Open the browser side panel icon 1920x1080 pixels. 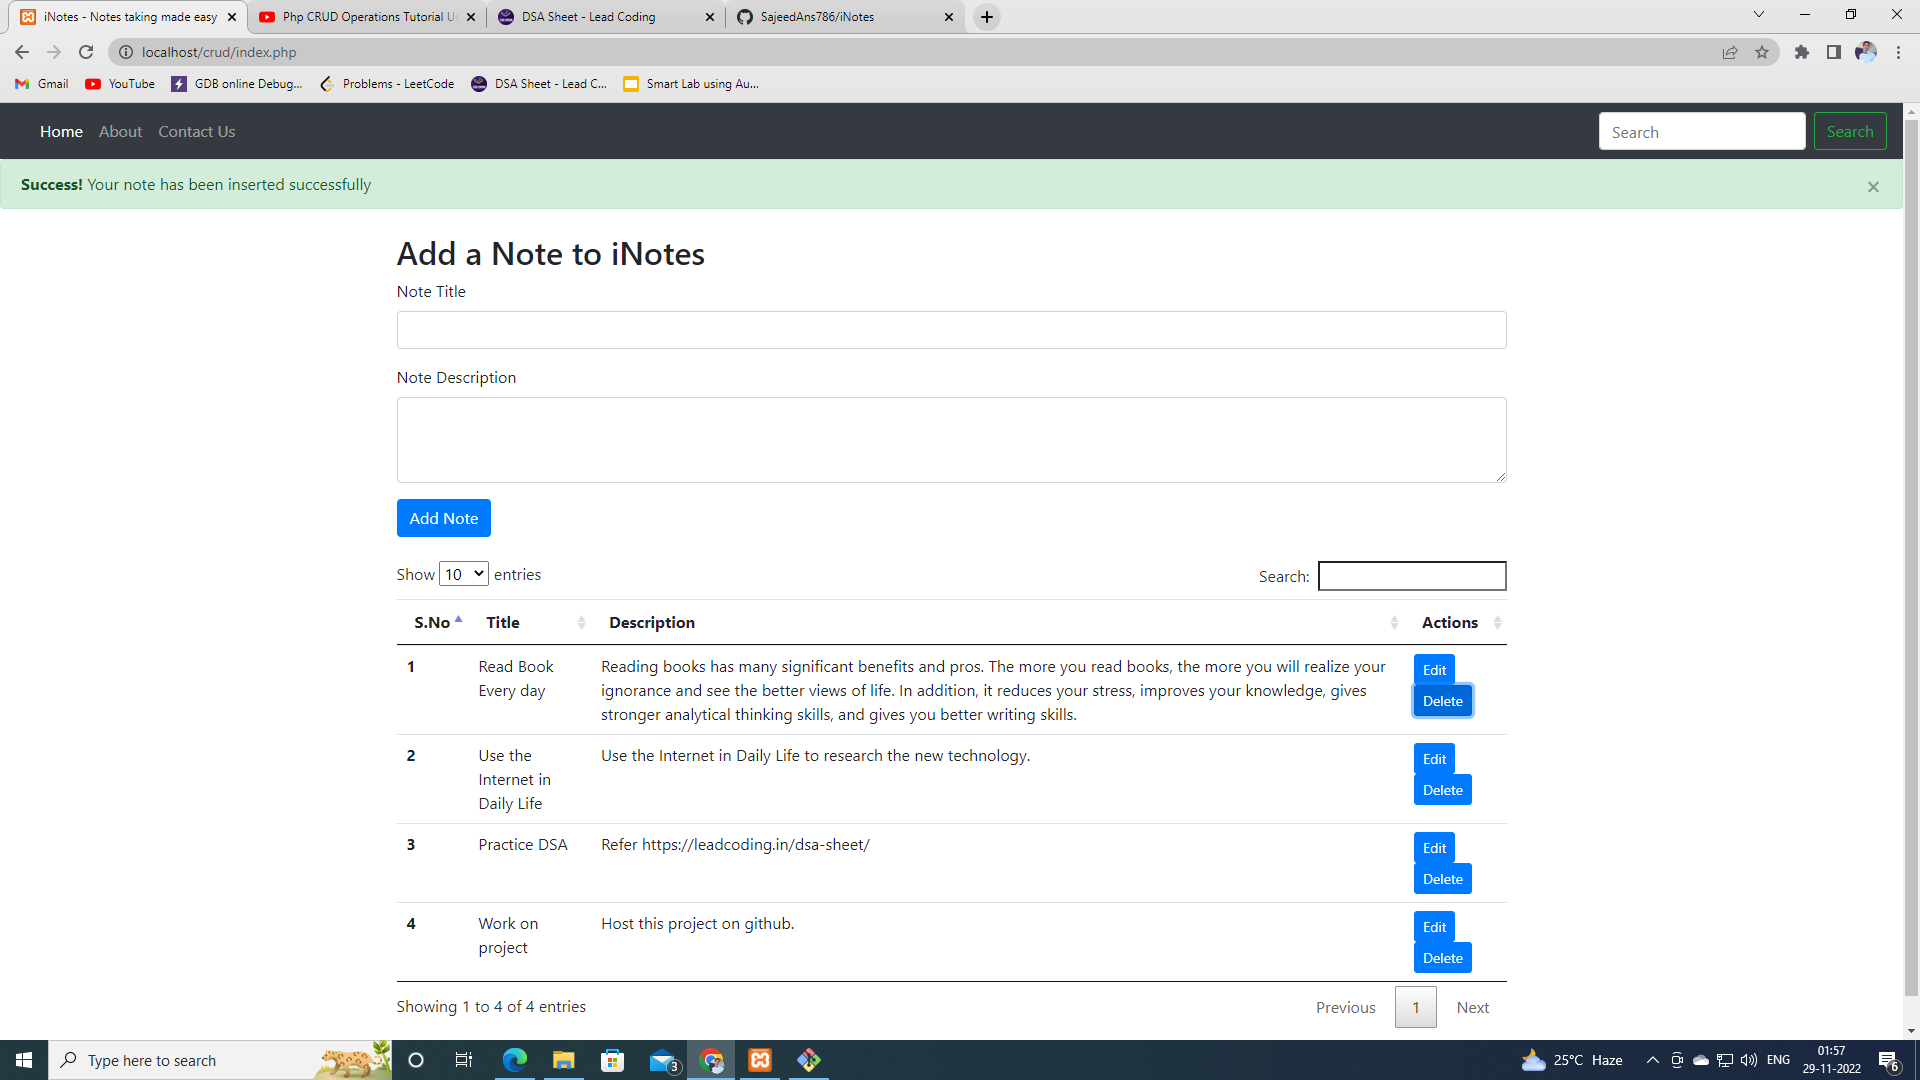click(x=1834, y=52)
